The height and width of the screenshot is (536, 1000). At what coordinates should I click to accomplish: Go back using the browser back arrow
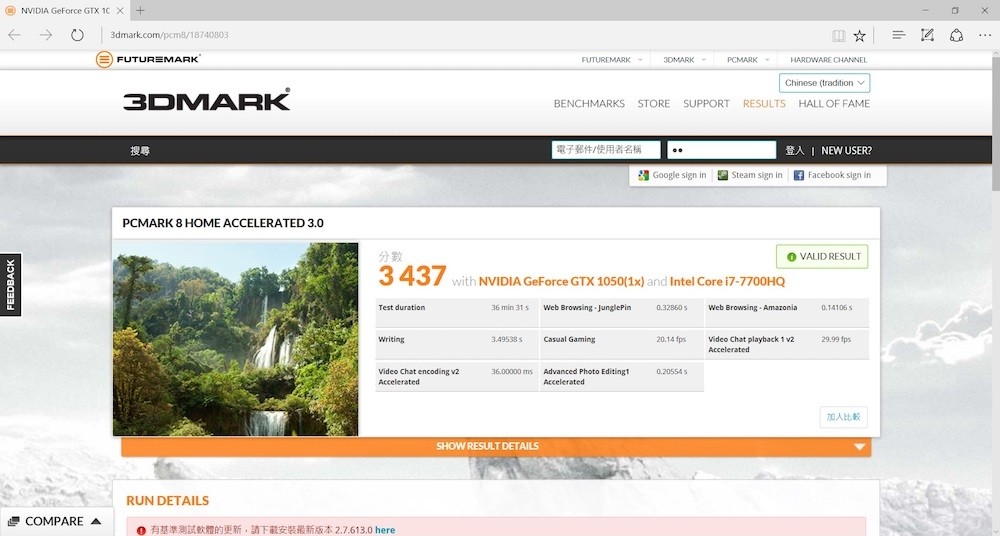coord(14,35)
